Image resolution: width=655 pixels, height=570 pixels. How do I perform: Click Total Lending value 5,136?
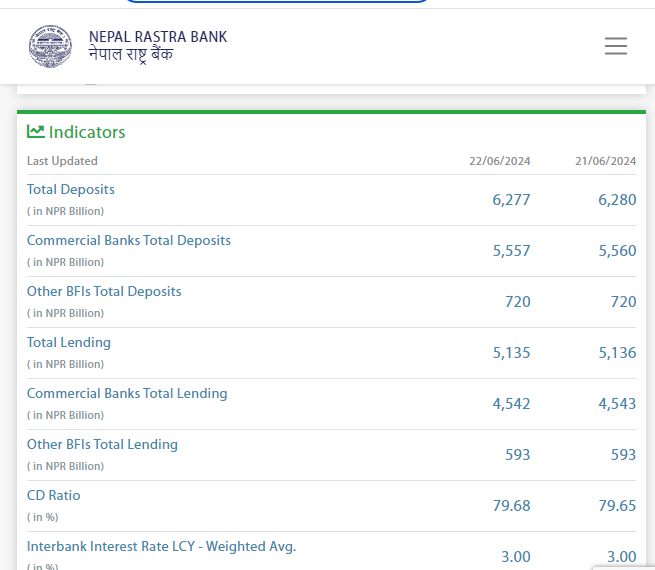pos(617,352)
